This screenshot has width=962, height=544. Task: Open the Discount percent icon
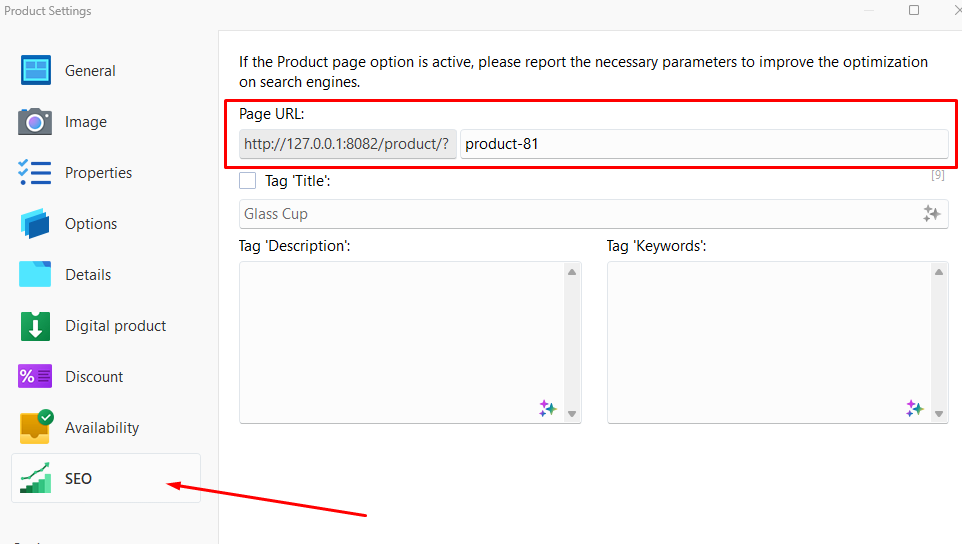point(36,377)
